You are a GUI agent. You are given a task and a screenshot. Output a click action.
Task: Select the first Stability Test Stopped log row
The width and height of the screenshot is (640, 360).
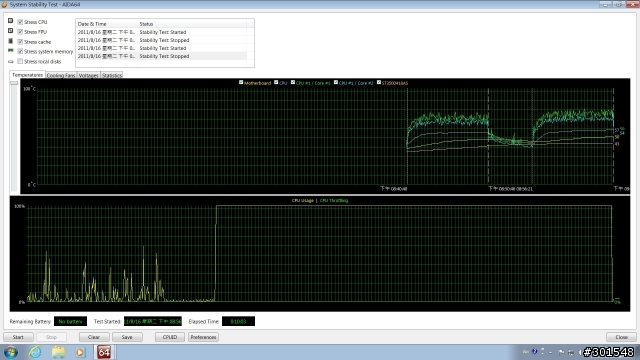162,40
